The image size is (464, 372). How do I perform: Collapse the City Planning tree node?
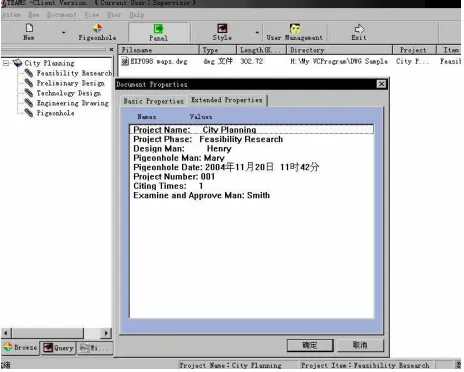point(6,63)
